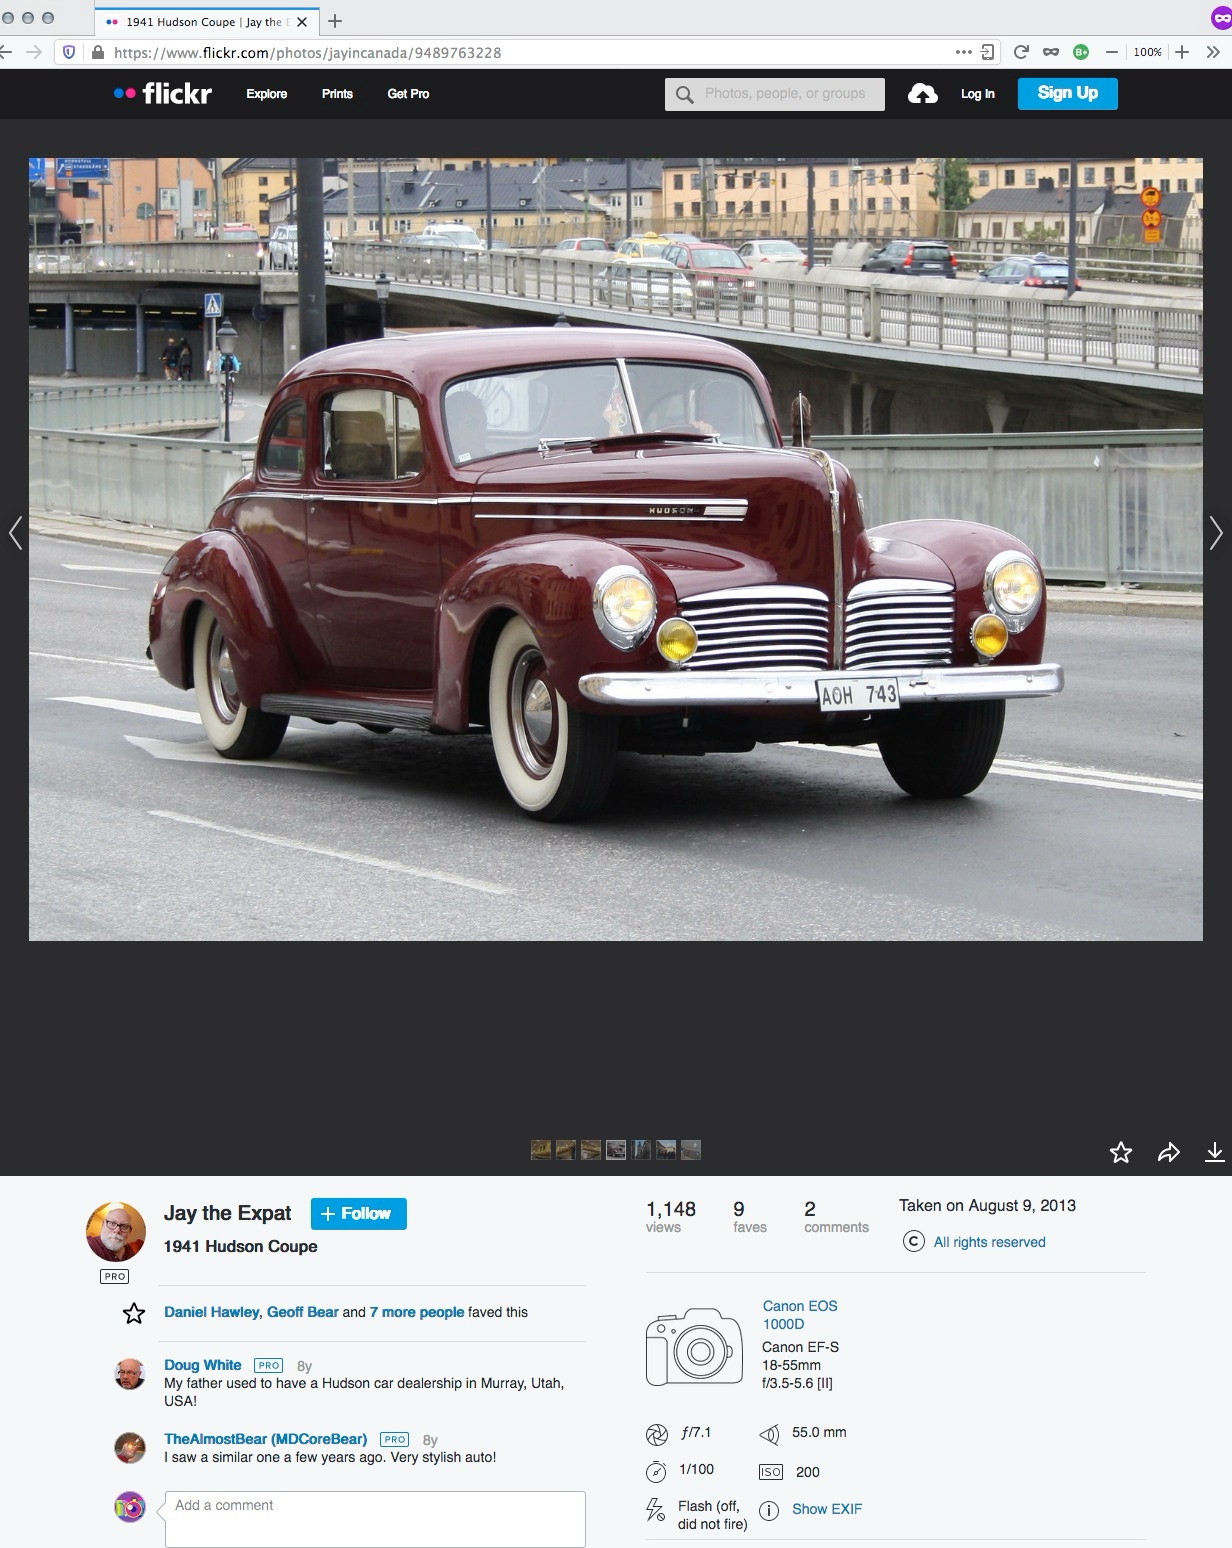This screenshot has height=1548, width=1232.
Task: Click the star icon beside faved list
Action: point(134,1313)
